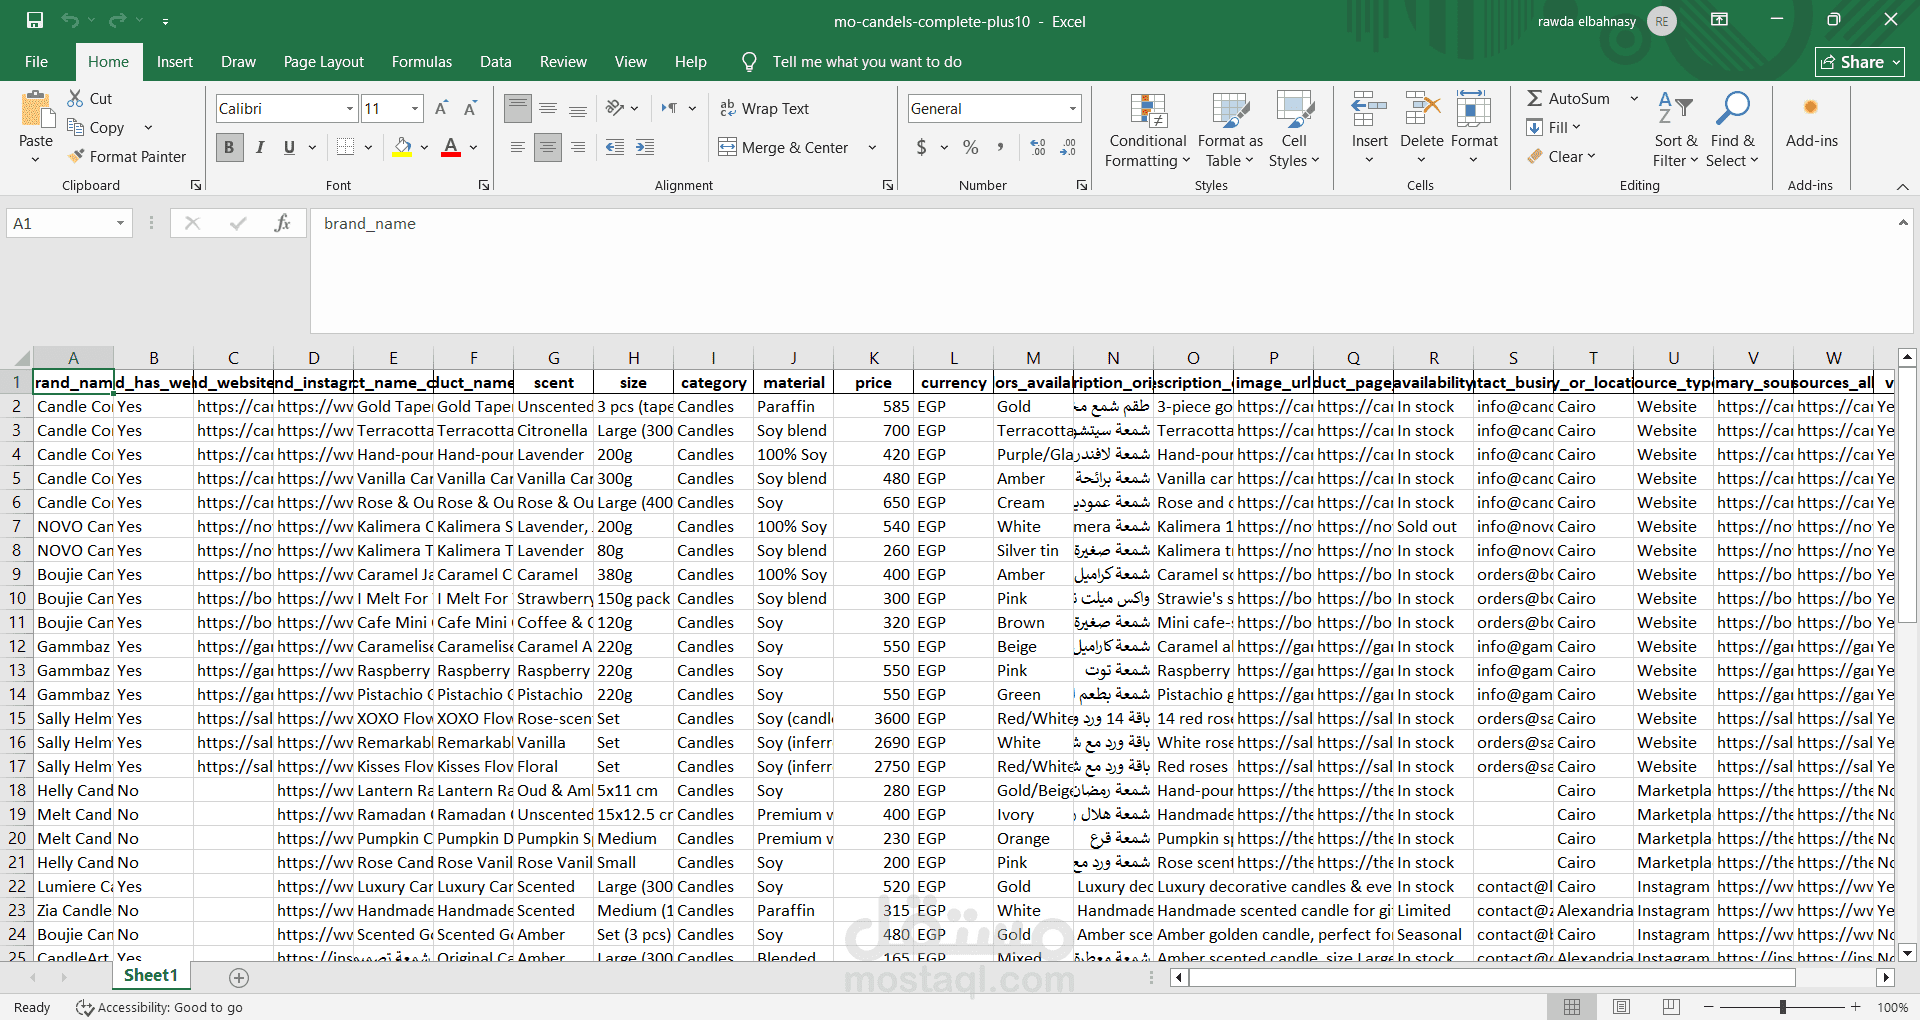
Task: Open Conditional Formatting
Action: [x=1148, y=131]
